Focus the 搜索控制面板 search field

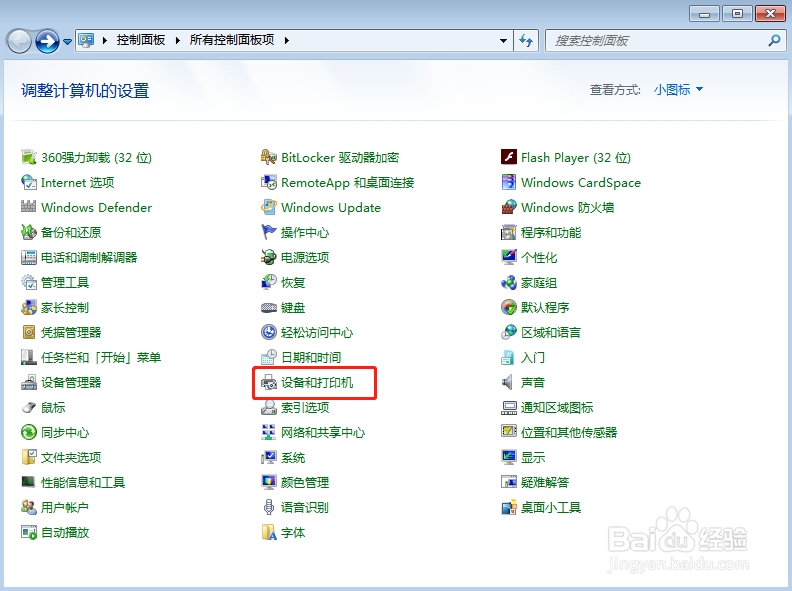click(x=657, y=40)
